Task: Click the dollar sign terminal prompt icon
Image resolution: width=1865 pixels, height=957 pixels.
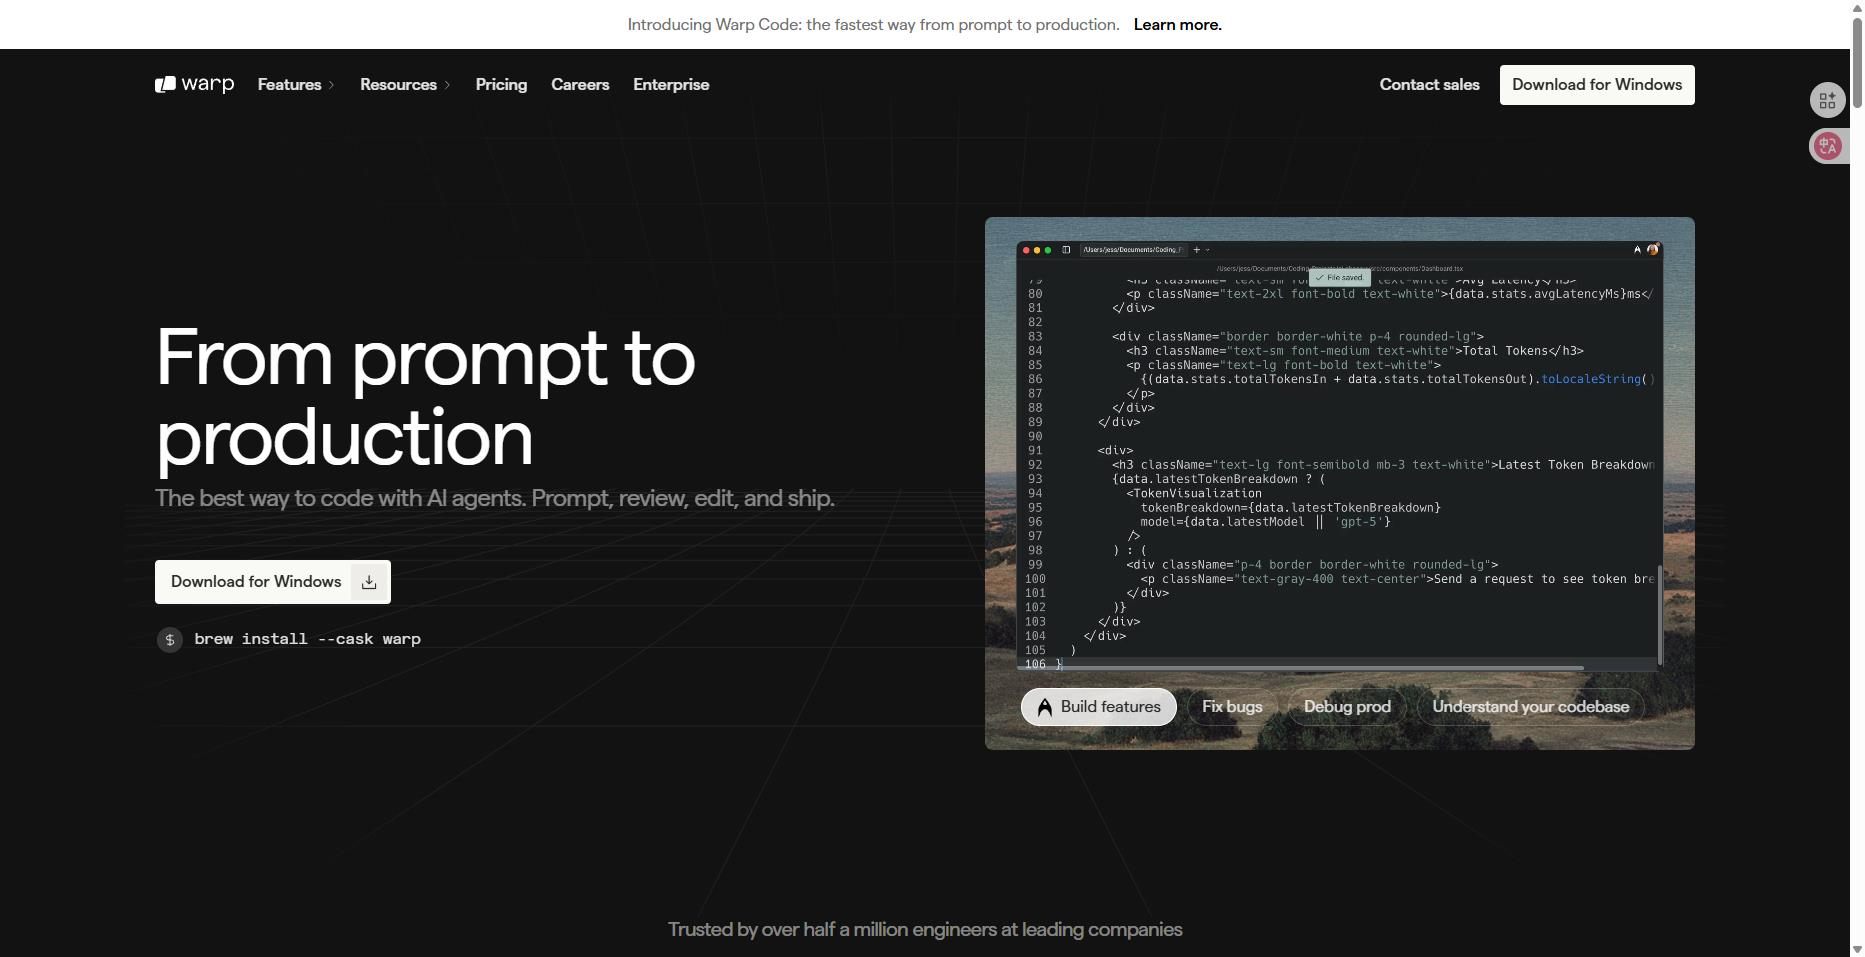Action: (x=170, y=640)
